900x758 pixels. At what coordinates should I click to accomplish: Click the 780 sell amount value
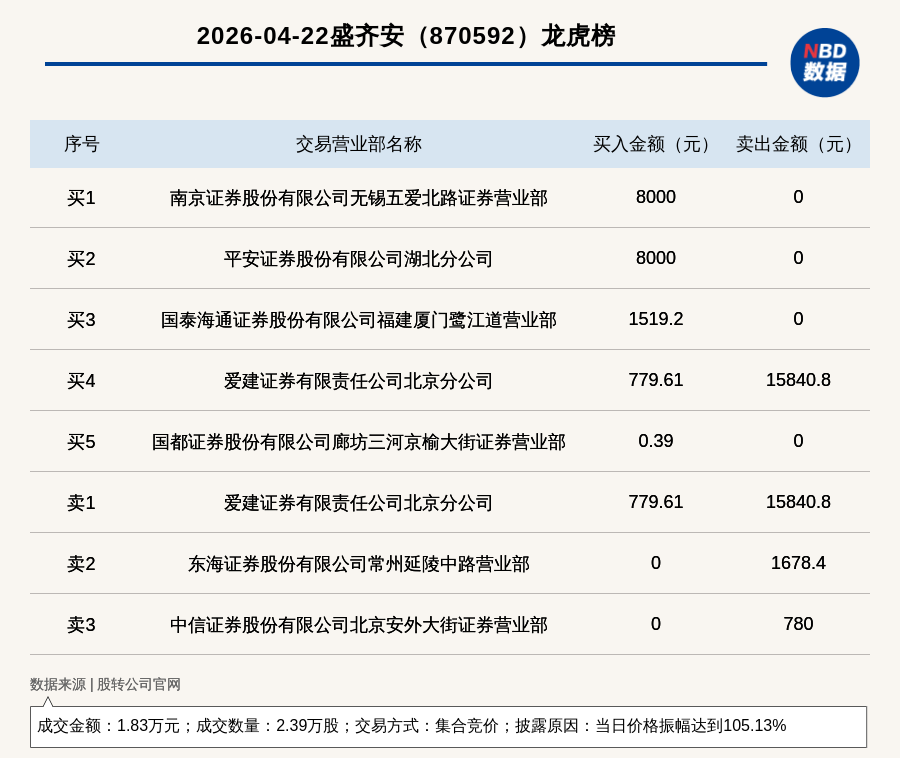pos(798,624)
